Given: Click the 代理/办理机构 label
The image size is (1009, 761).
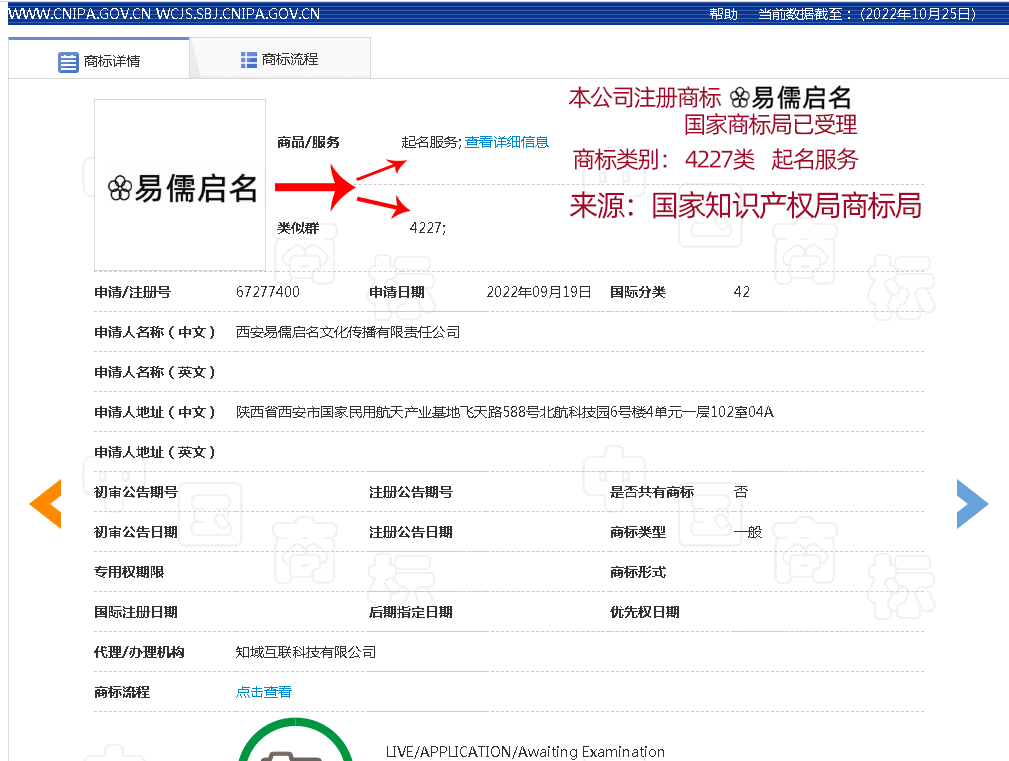Looking at the screenshot, I should 139,652.
